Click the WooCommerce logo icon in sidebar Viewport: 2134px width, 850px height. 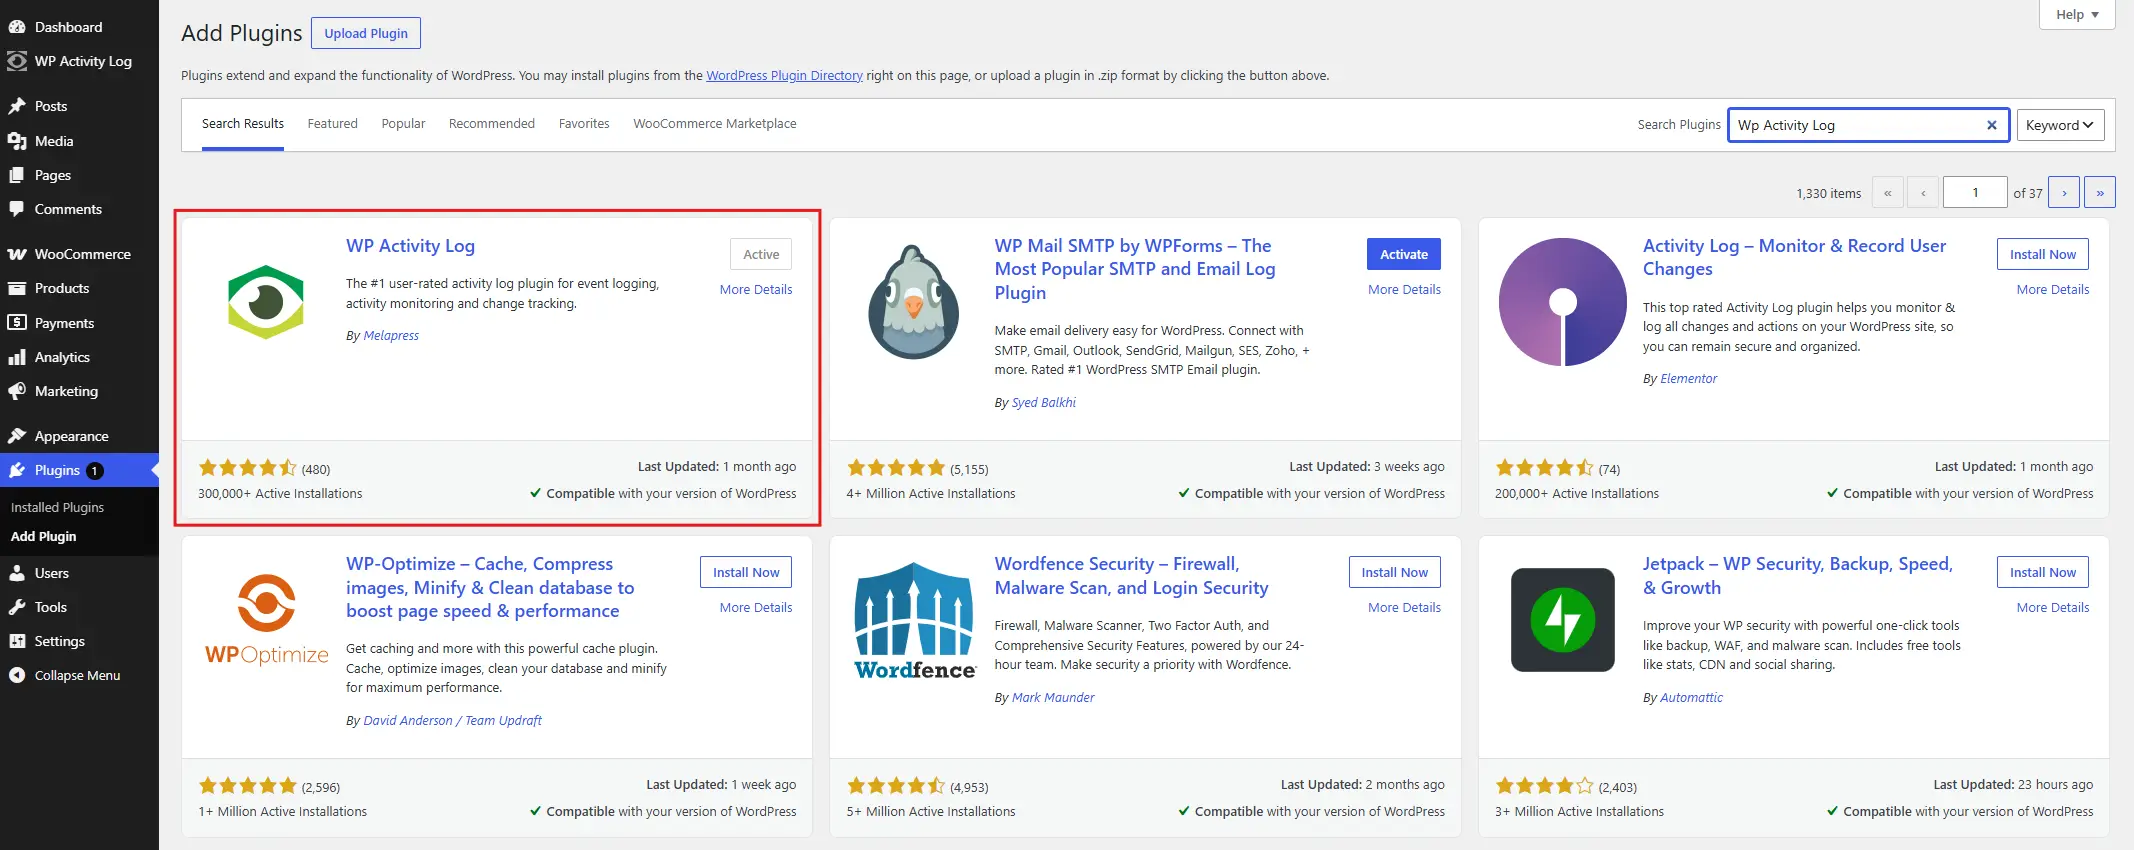pos(17,254)
